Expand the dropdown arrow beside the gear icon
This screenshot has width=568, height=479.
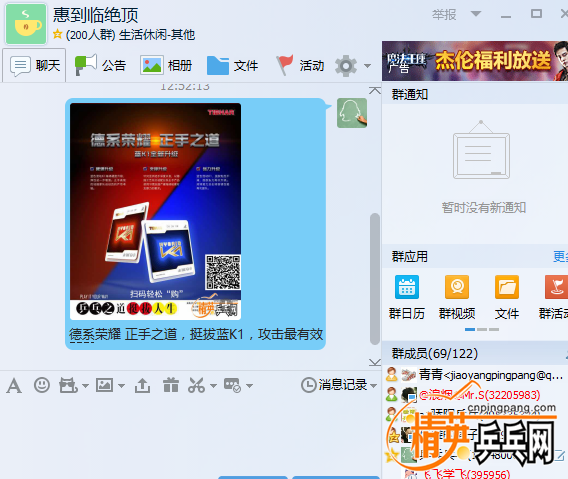[367, 66]
